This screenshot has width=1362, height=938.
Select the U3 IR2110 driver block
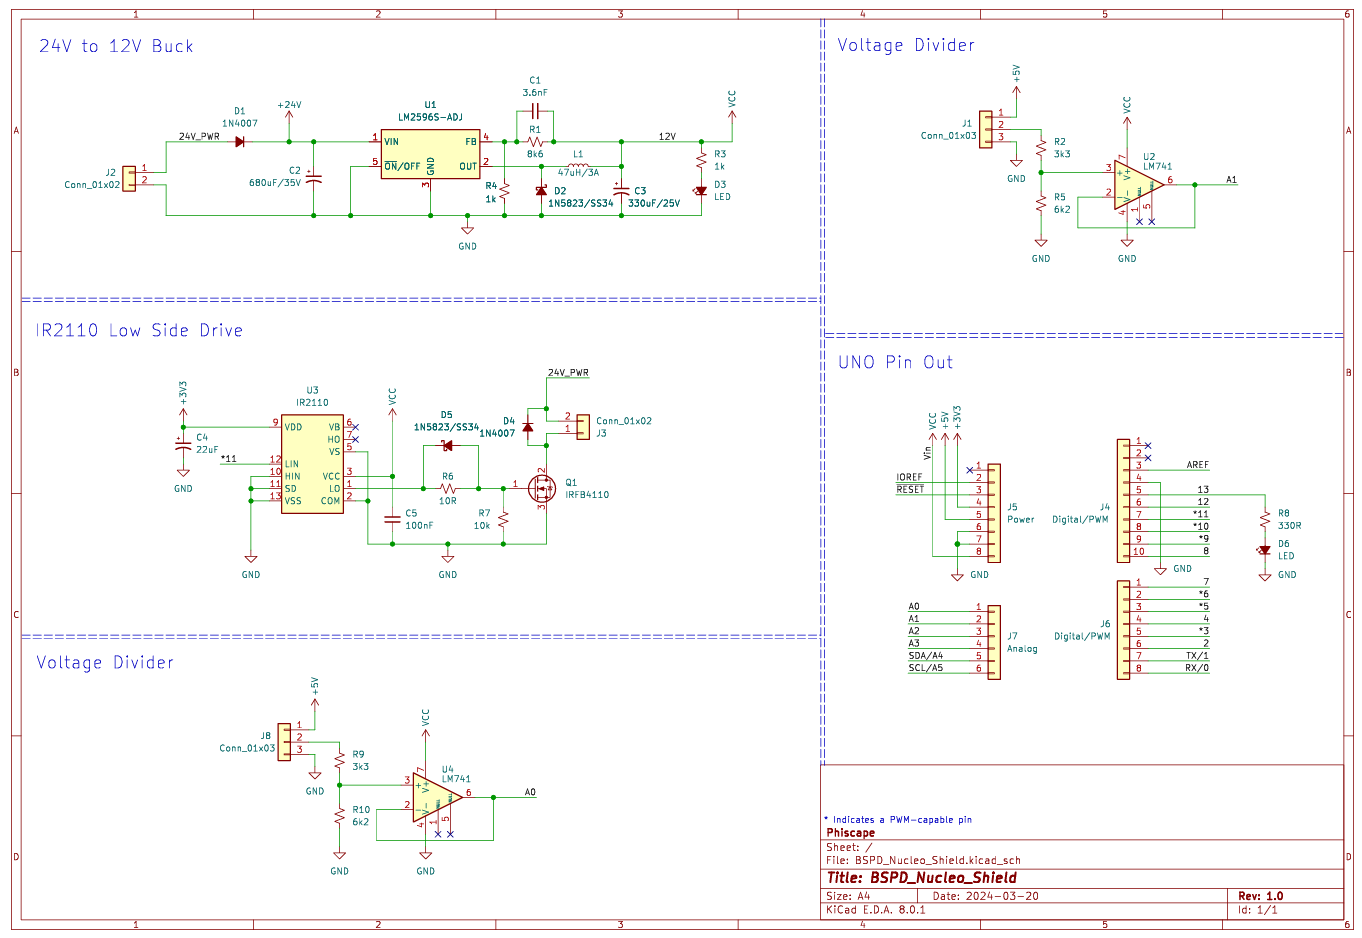[312, 464]
